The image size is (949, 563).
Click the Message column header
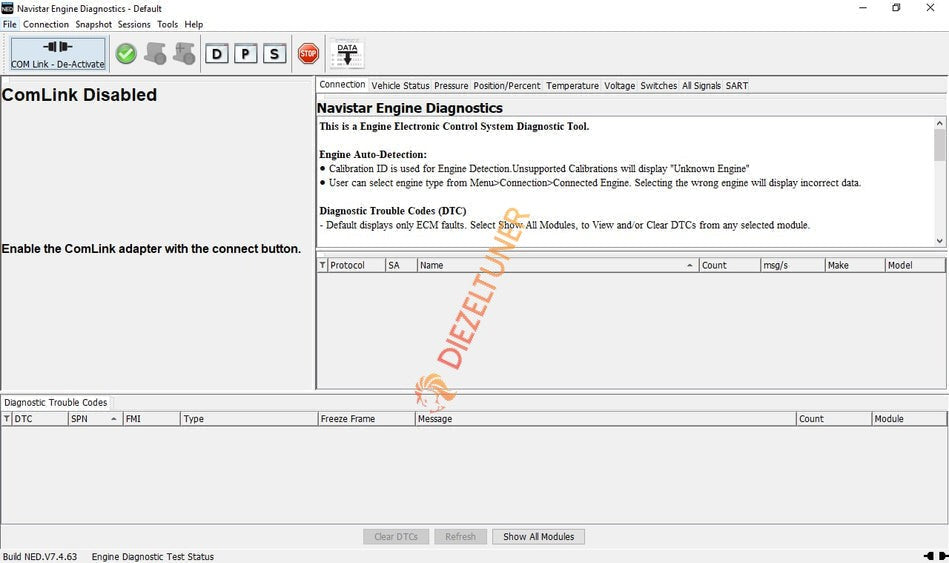(605, 419)
